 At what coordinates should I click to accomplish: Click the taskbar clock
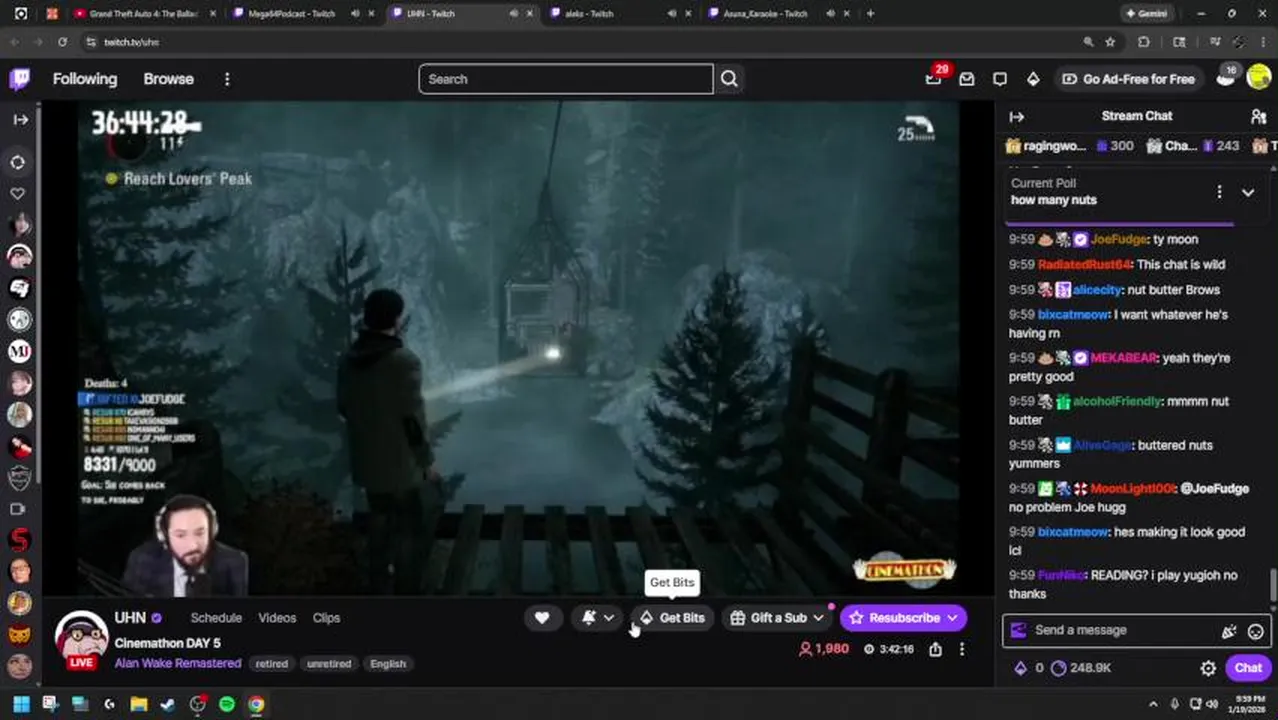click(x=1247, y=704)
